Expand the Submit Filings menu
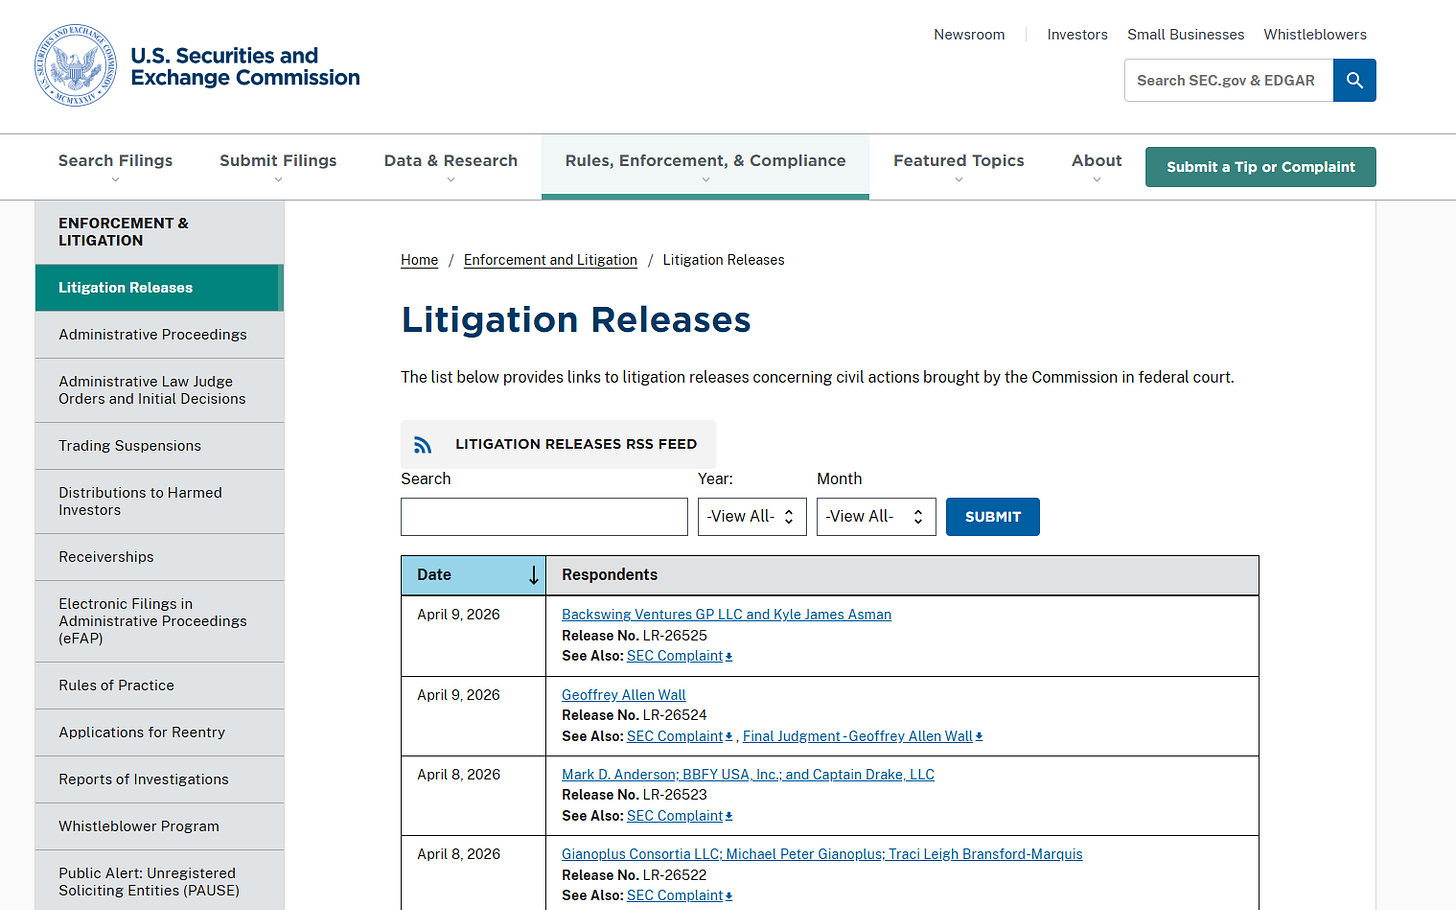This screenshot has width=1456, height=910. coord(278,167)
